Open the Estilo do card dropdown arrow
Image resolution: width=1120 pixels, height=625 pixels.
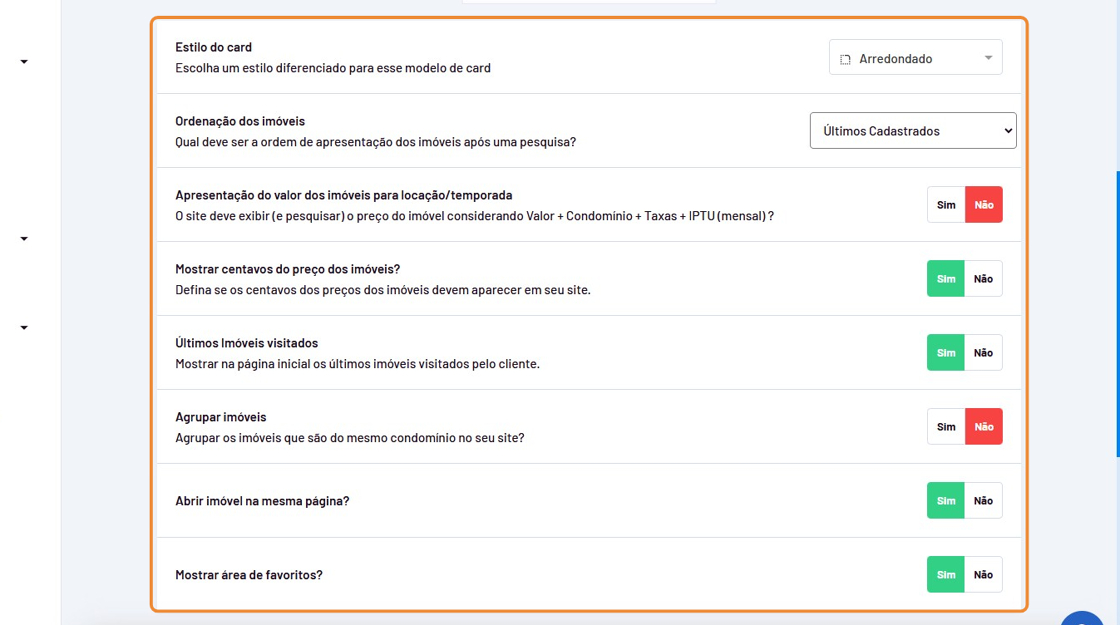point(988,58)
